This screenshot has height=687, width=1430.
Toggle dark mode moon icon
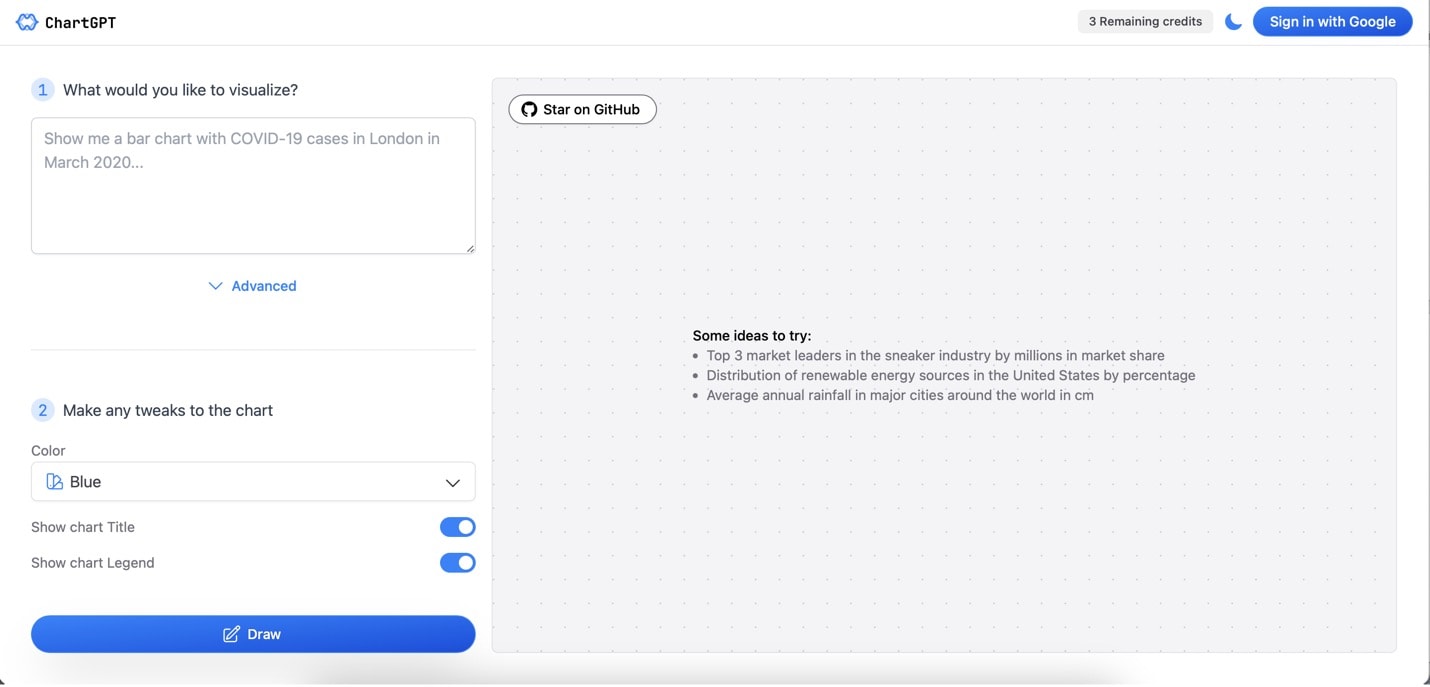pos(1233,22)
